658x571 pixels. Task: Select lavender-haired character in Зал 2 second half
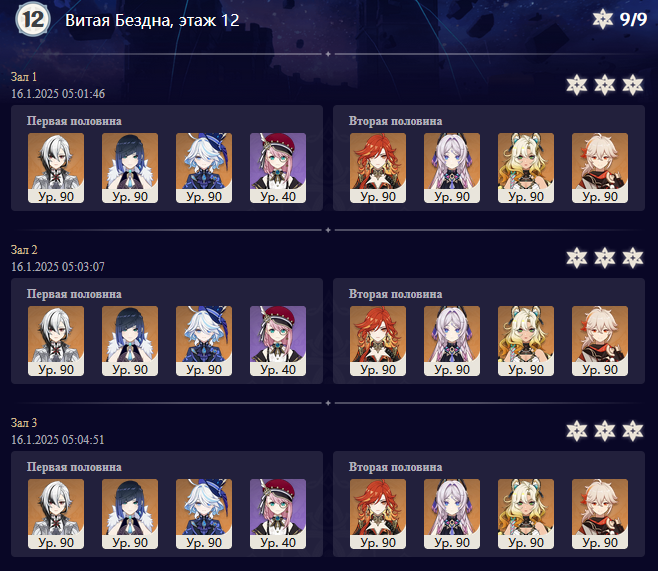point(452,341)
